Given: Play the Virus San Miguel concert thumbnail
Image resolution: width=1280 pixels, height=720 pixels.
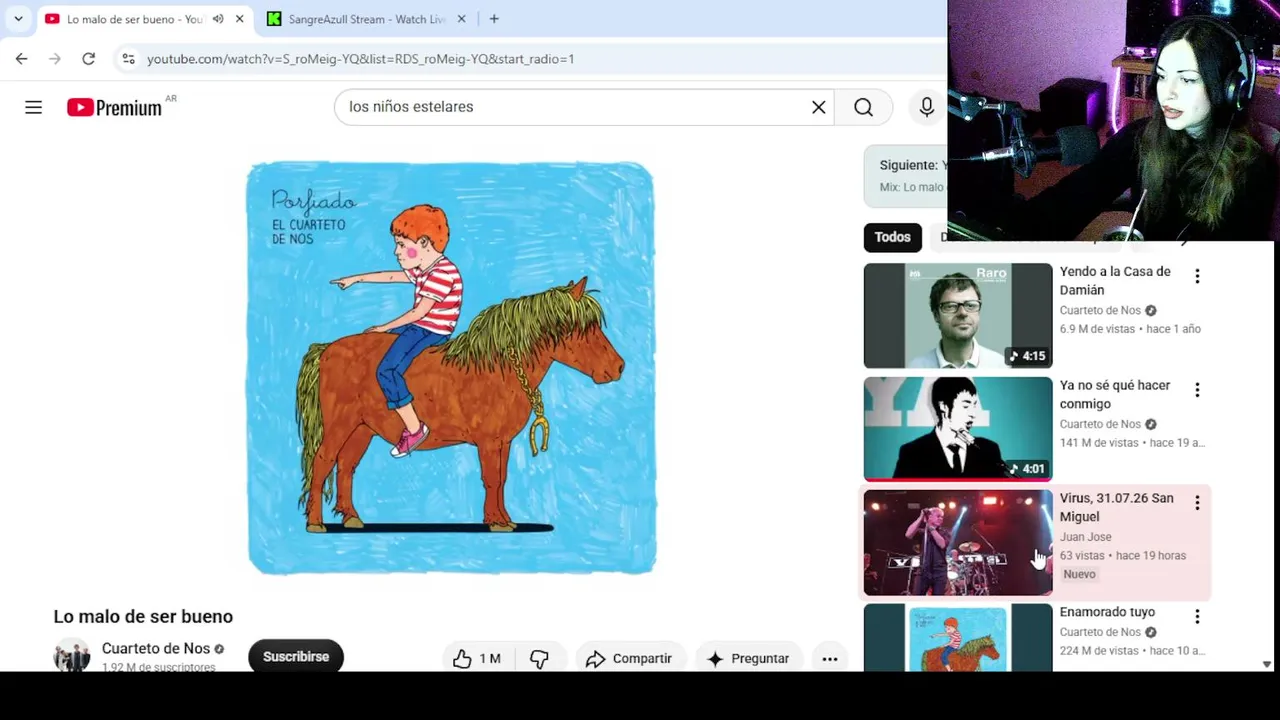Looking at the screenshot, I should pos(958,543).
